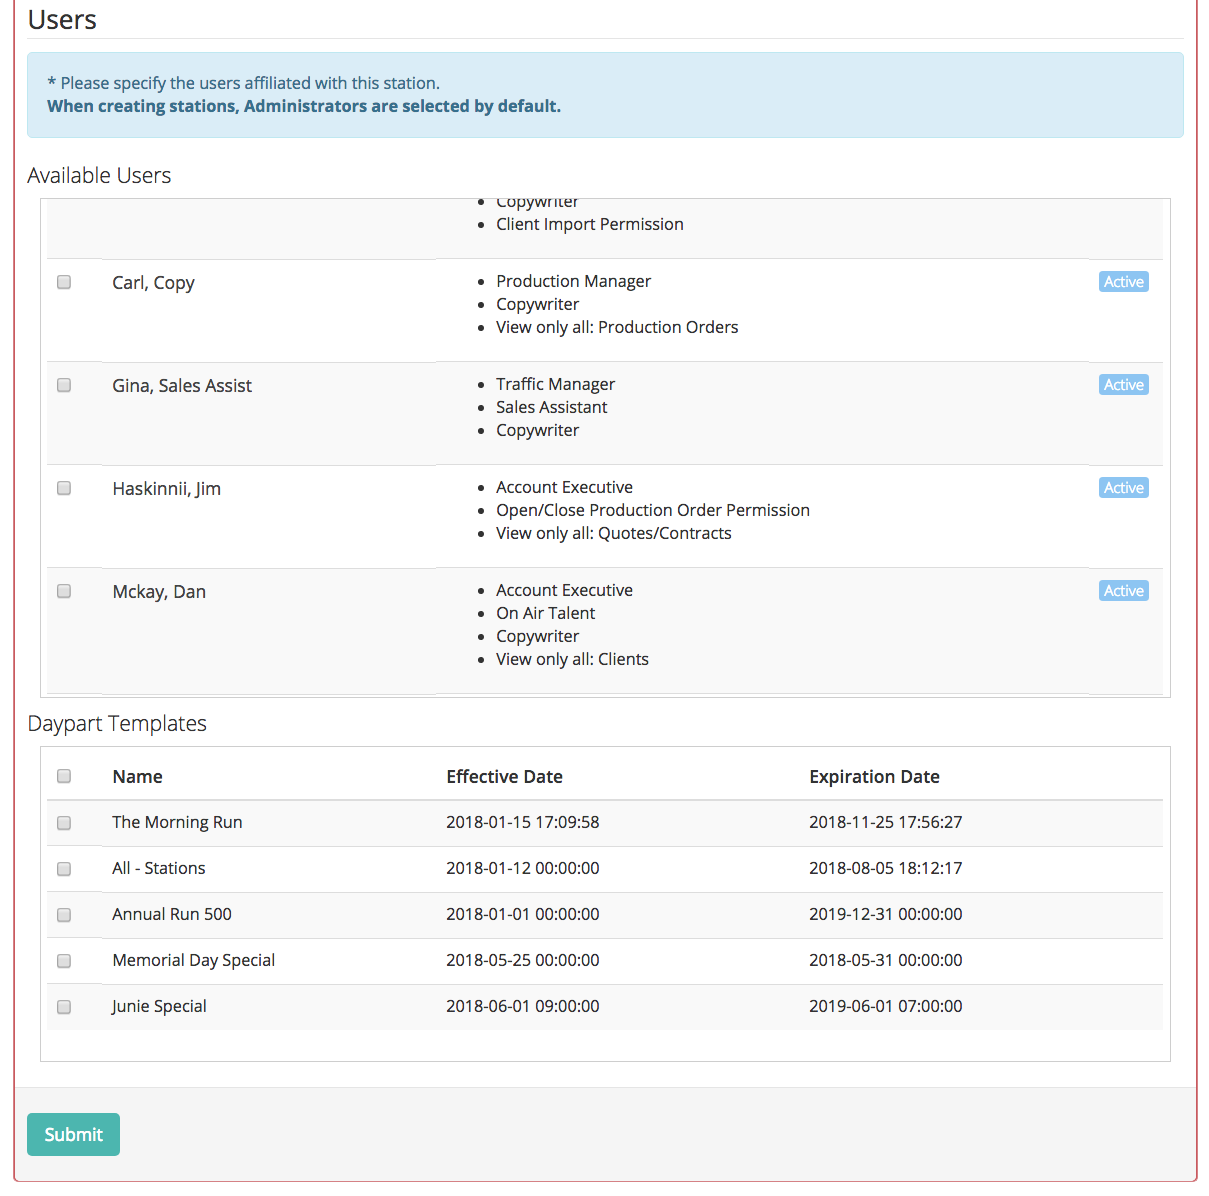
Task: Submit the station form
Action: click(73, 1134)
